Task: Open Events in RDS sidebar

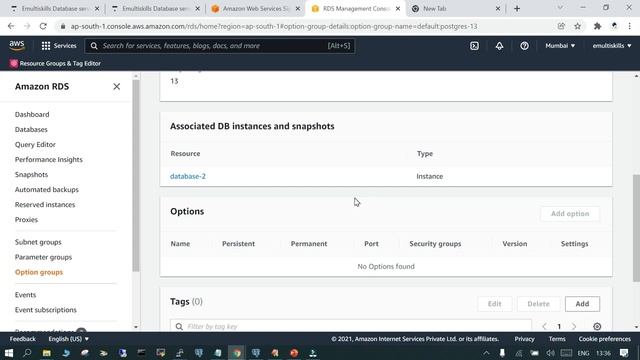Action: coord(25,295)
